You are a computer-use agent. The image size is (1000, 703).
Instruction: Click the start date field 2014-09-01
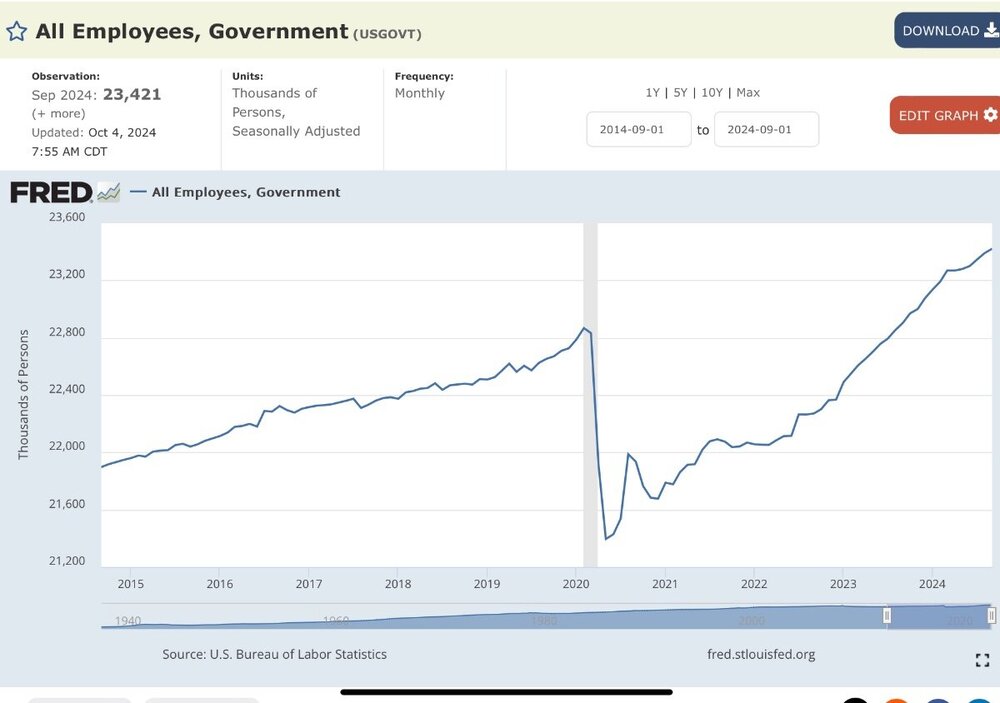[638, 130]
